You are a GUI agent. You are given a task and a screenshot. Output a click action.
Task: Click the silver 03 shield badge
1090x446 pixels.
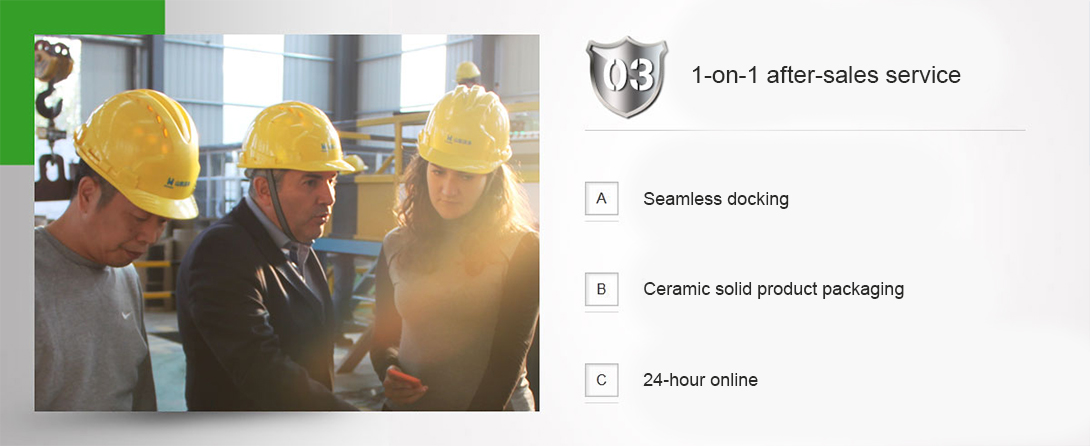626,77
